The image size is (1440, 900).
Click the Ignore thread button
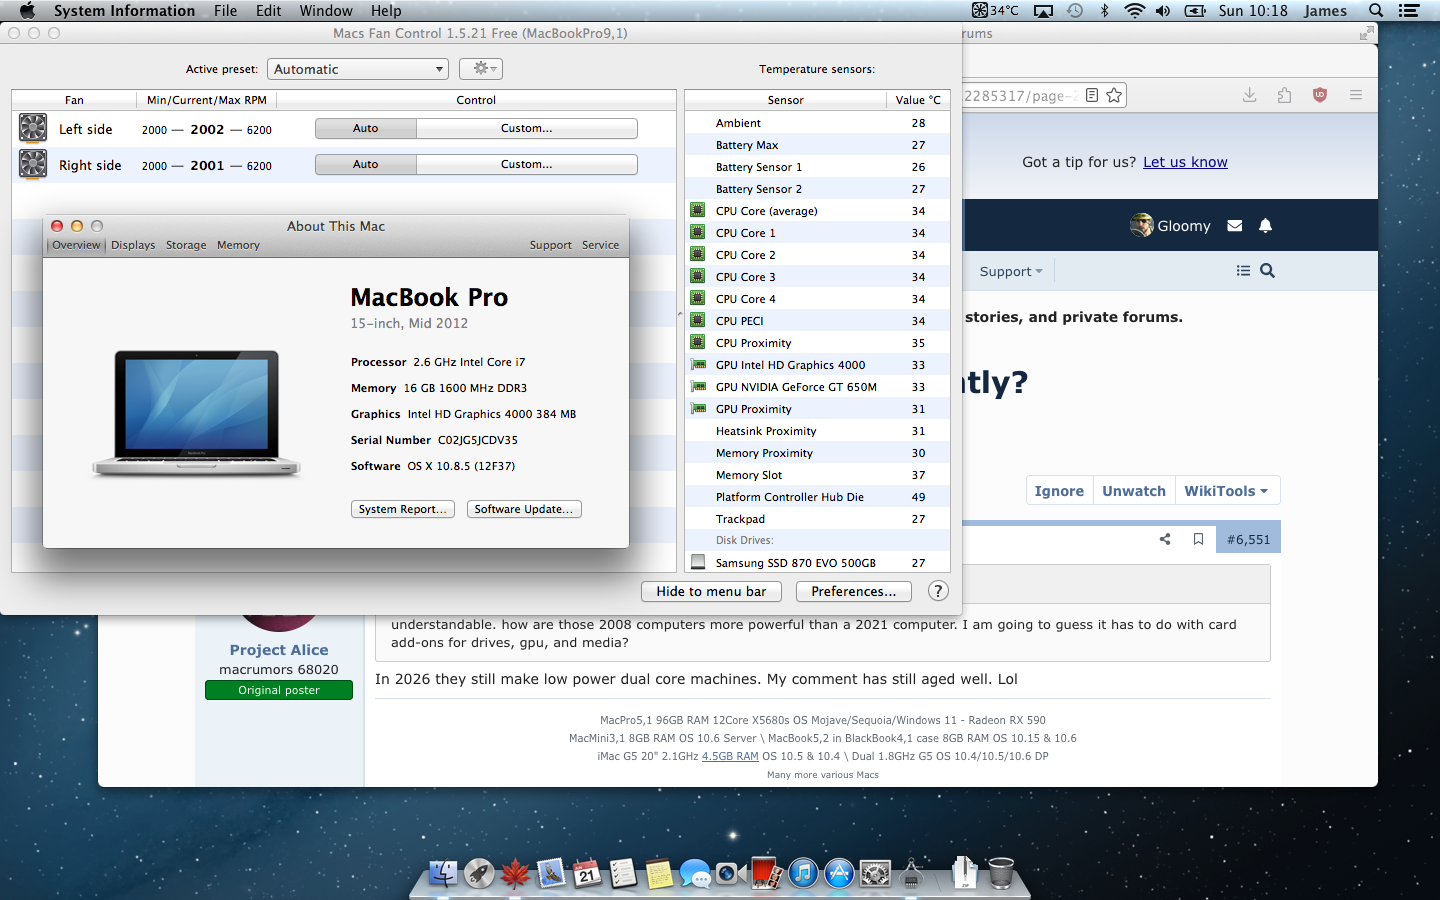pos(1059,491)
